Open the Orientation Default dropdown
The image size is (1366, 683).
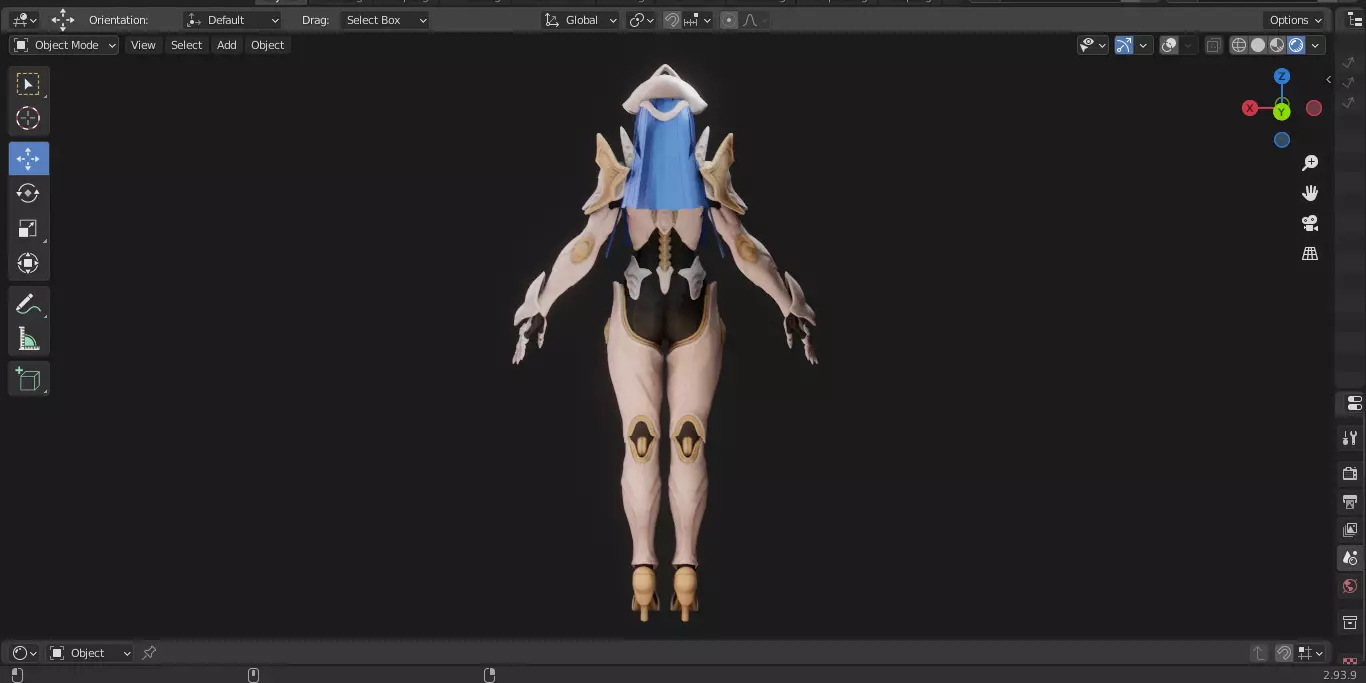233,20
